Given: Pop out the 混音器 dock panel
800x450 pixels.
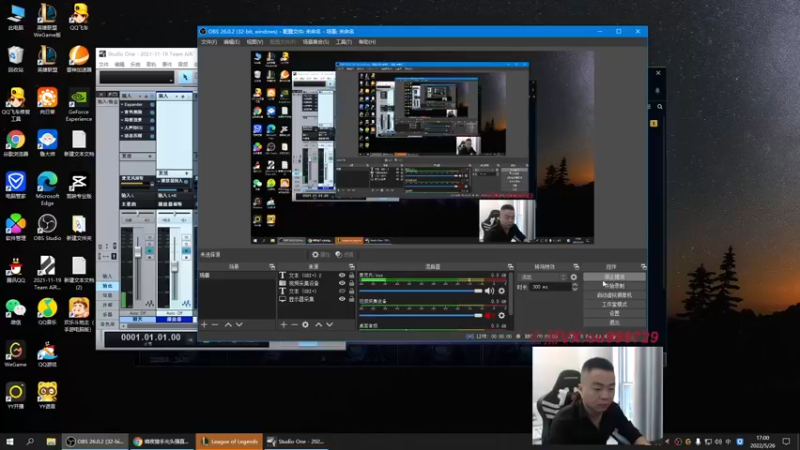Looking at the screenshot, I should tap(510, 267).
